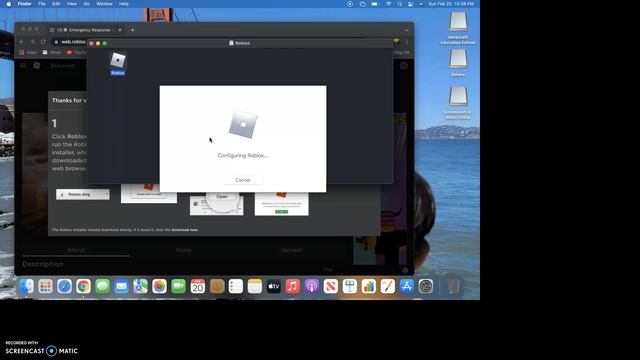Viewport: 640px width, 360px height.
Task: Click the Open step thumbnail in the install instructions
Action: pyautogui.click(x=217, y=204)
